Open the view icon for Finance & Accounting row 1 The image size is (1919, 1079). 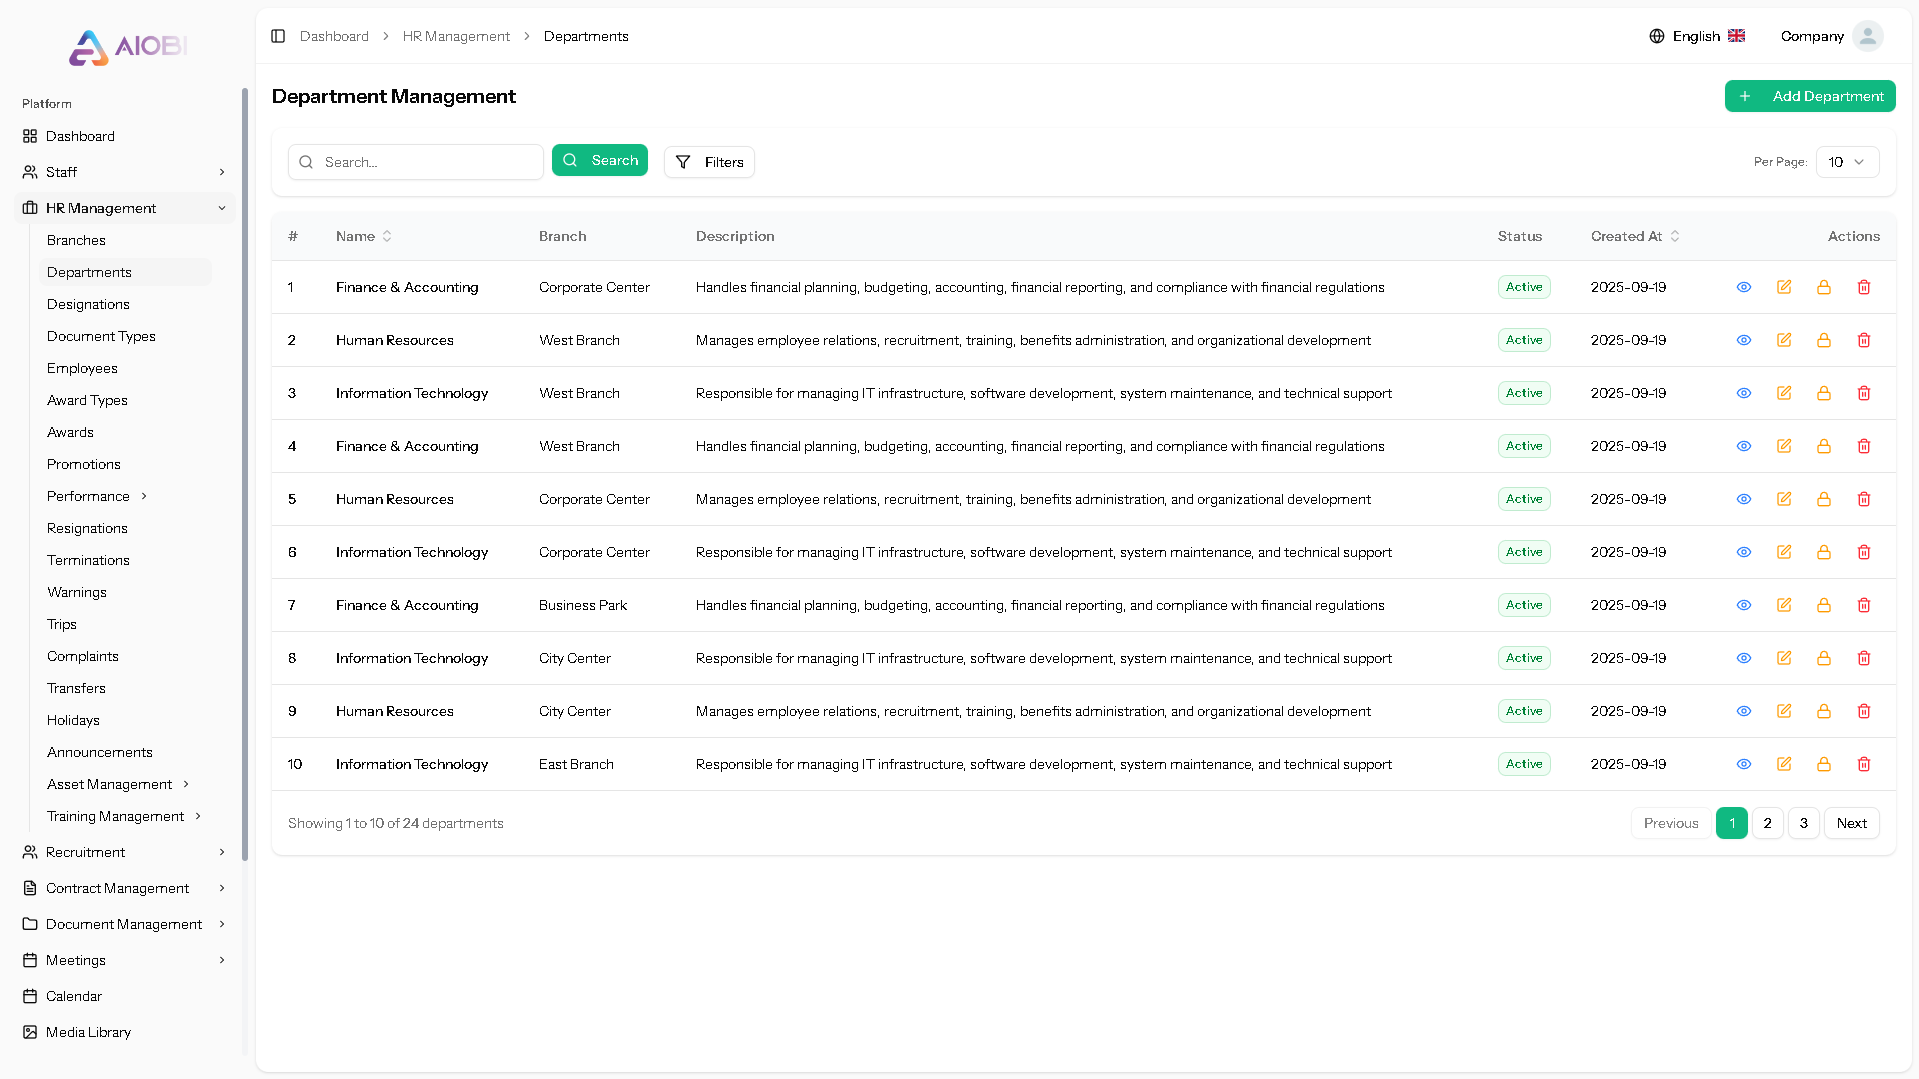[1744, 287]
